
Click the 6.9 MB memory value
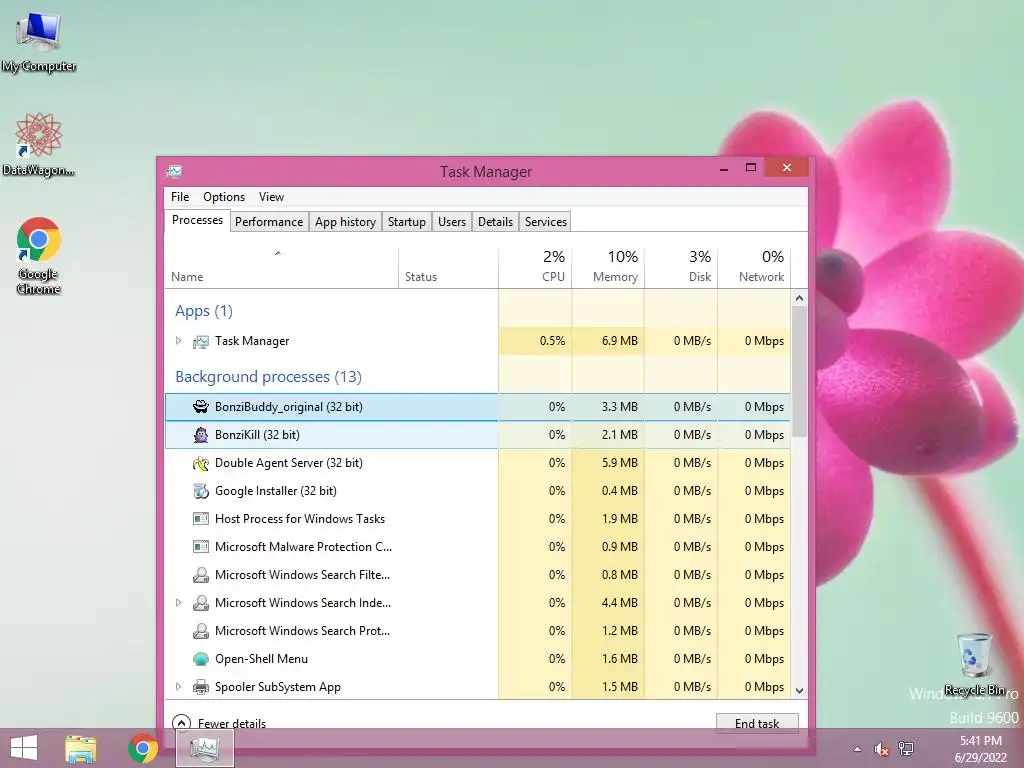pos(619,341)
